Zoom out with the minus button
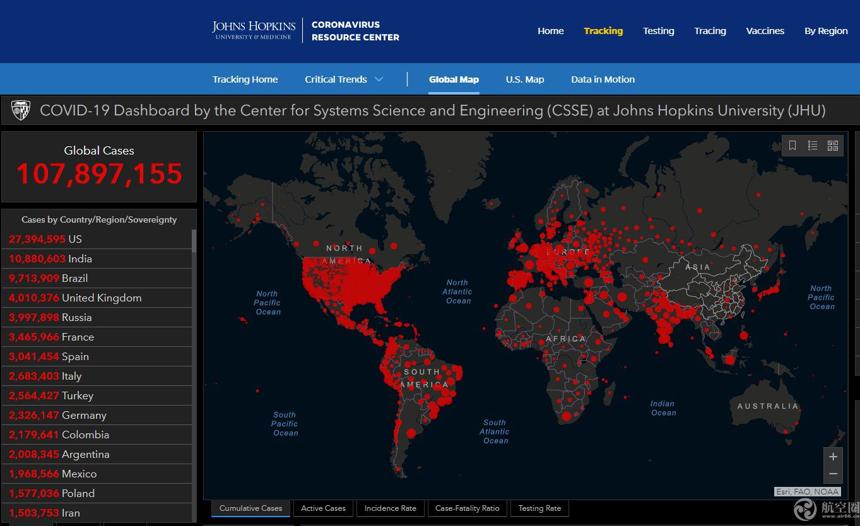 [833, 474]
